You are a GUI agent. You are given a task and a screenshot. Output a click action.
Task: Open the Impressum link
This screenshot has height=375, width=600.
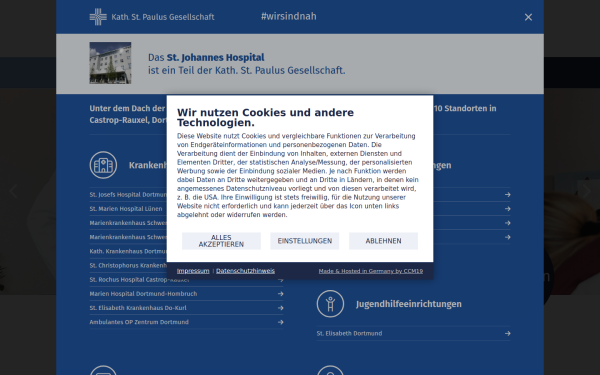193,271
